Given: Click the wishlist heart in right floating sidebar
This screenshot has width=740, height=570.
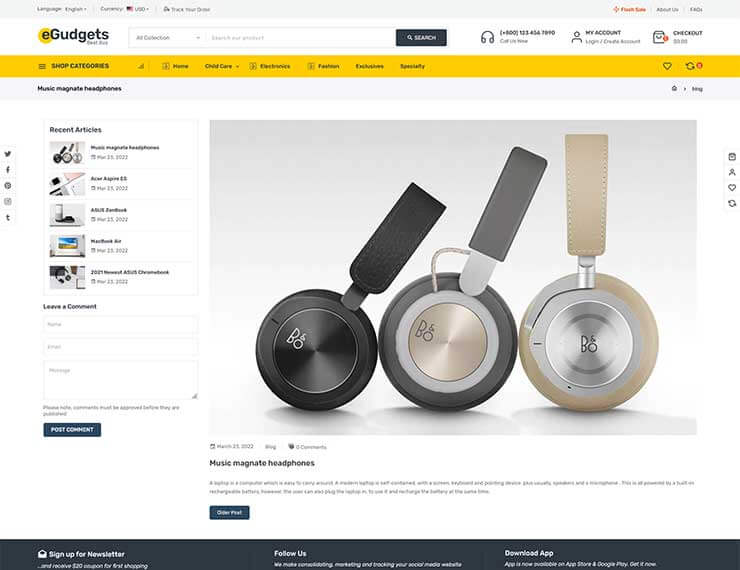Looking at the screenshot, I should point(732,188).
